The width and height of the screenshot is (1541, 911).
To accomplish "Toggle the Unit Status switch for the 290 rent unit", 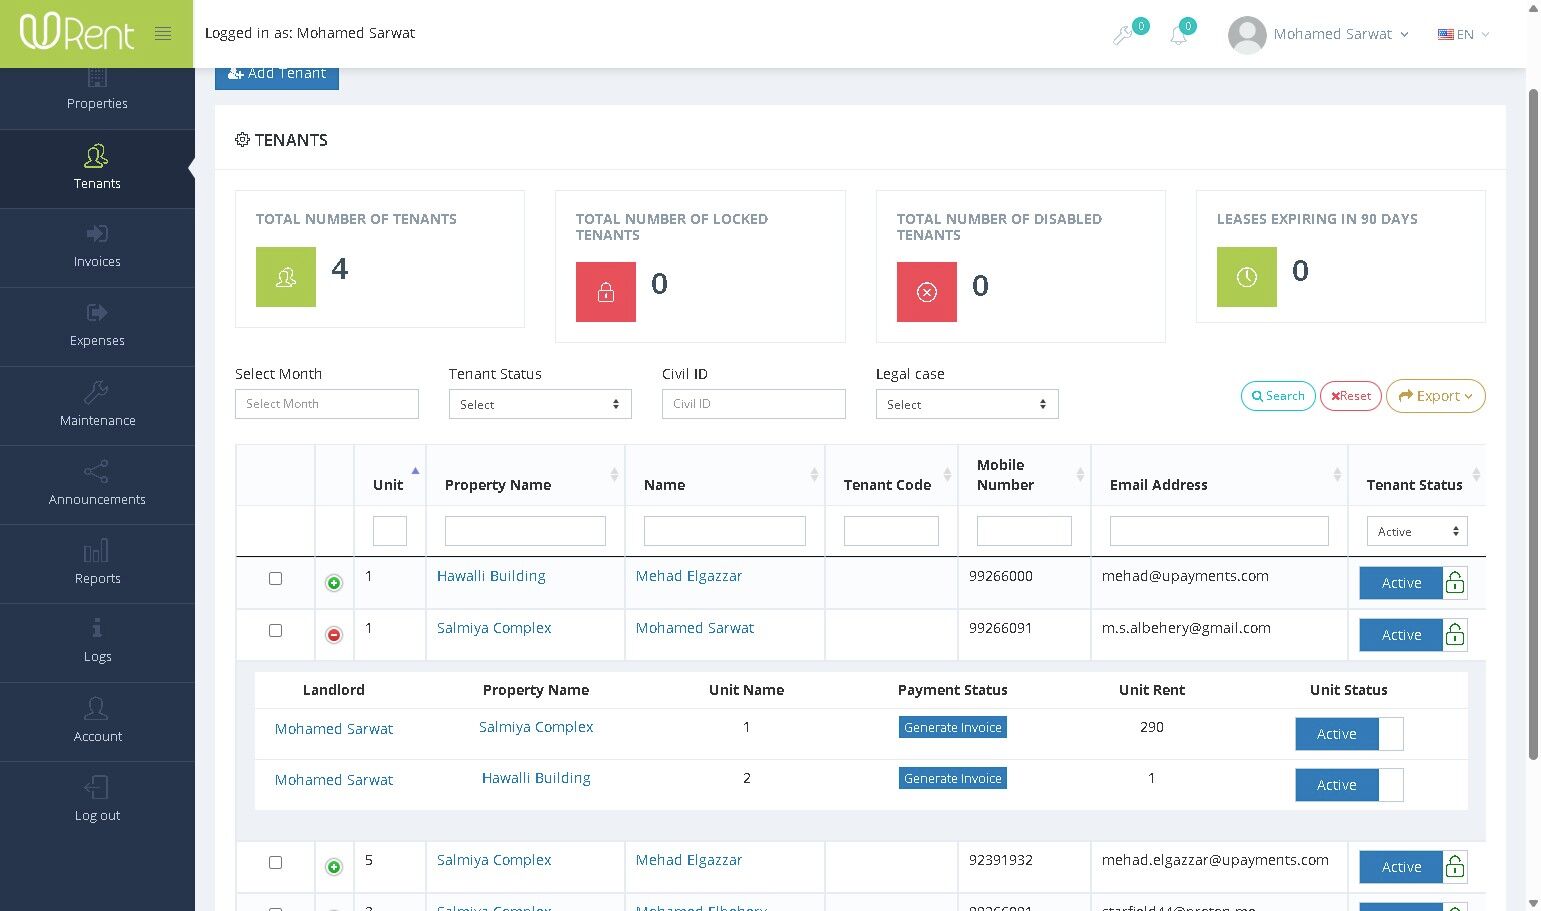I will pyautogui.click(x=1348, y=734).
